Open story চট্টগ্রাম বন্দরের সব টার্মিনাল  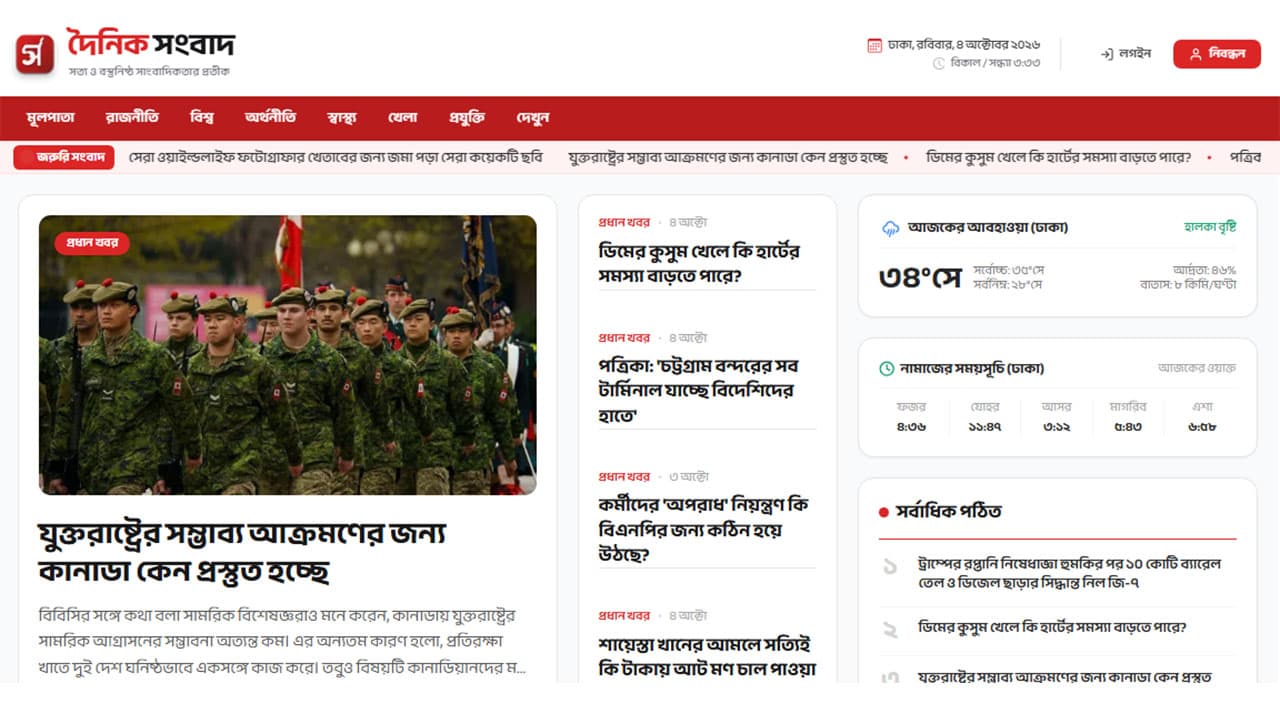tap(698, 390)
